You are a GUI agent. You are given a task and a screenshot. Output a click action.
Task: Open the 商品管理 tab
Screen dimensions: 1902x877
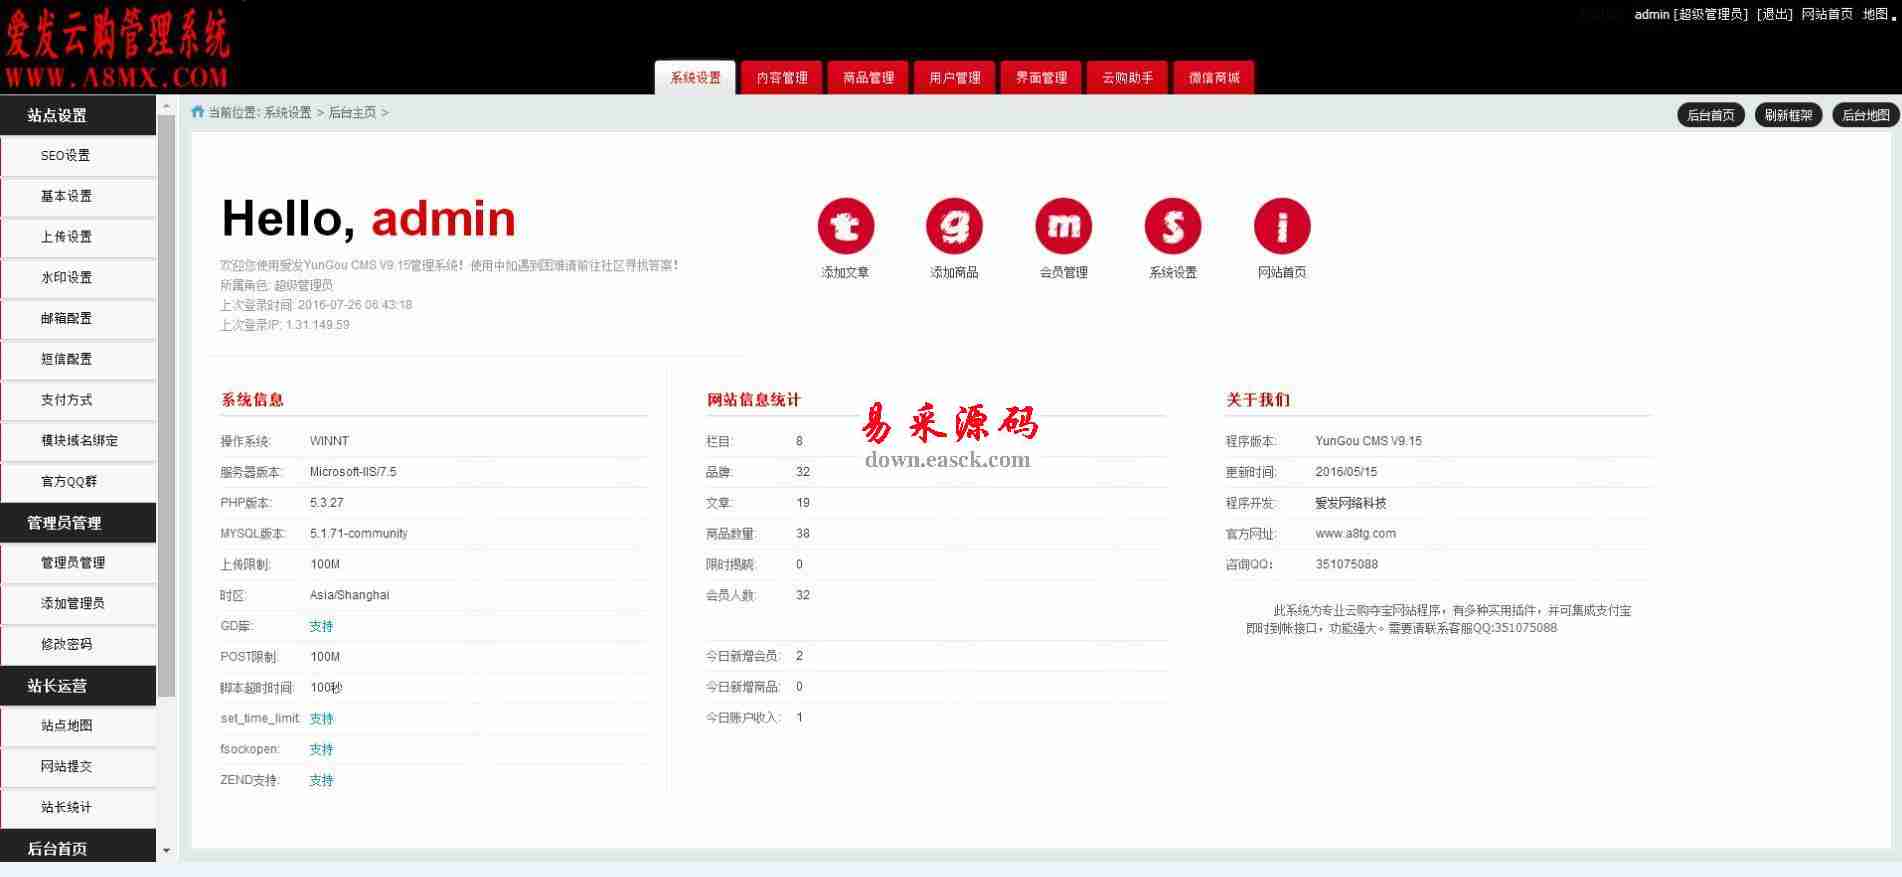[x=868, y=78]
